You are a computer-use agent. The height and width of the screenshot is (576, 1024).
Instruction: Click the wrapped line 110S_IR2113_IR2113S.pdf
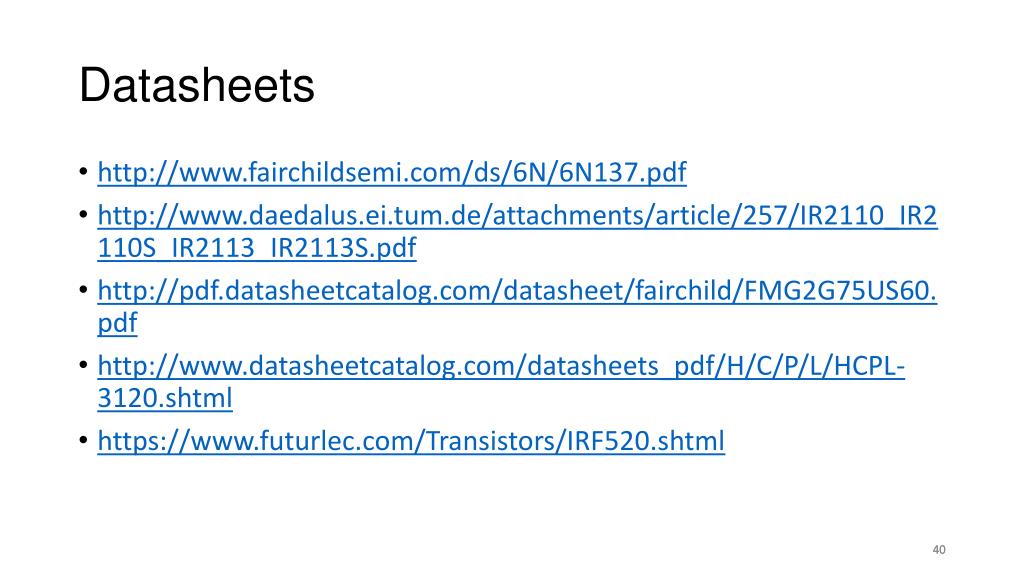[x=257, y=248]
